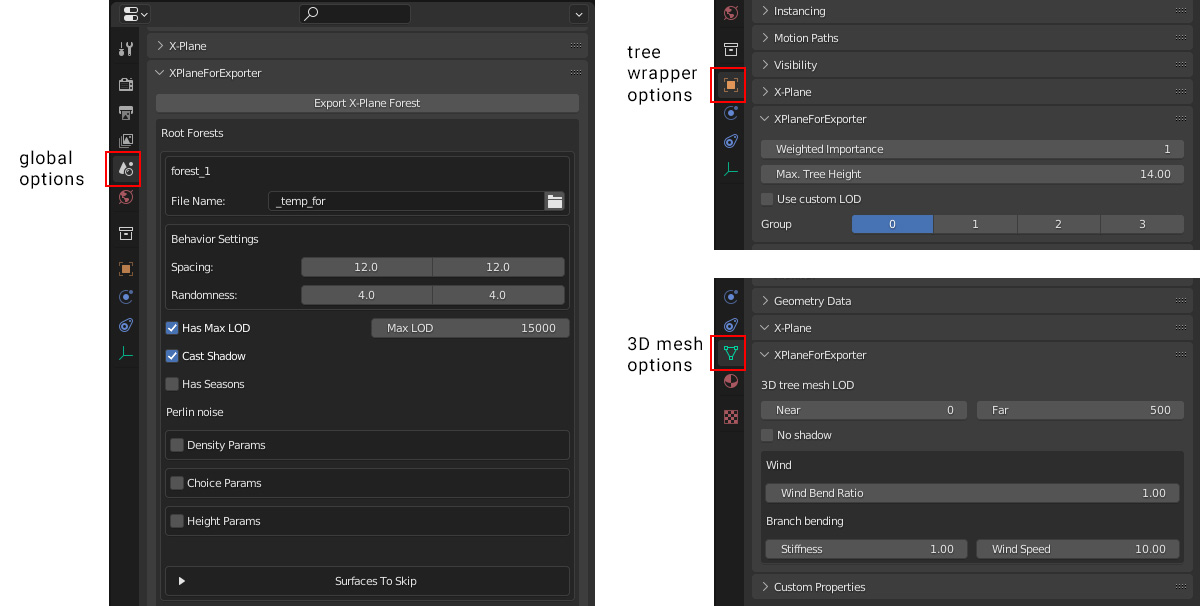Screen dimensions: 1200x606
Task: Enable the Height Params checkbox
Action: [177, 521]
